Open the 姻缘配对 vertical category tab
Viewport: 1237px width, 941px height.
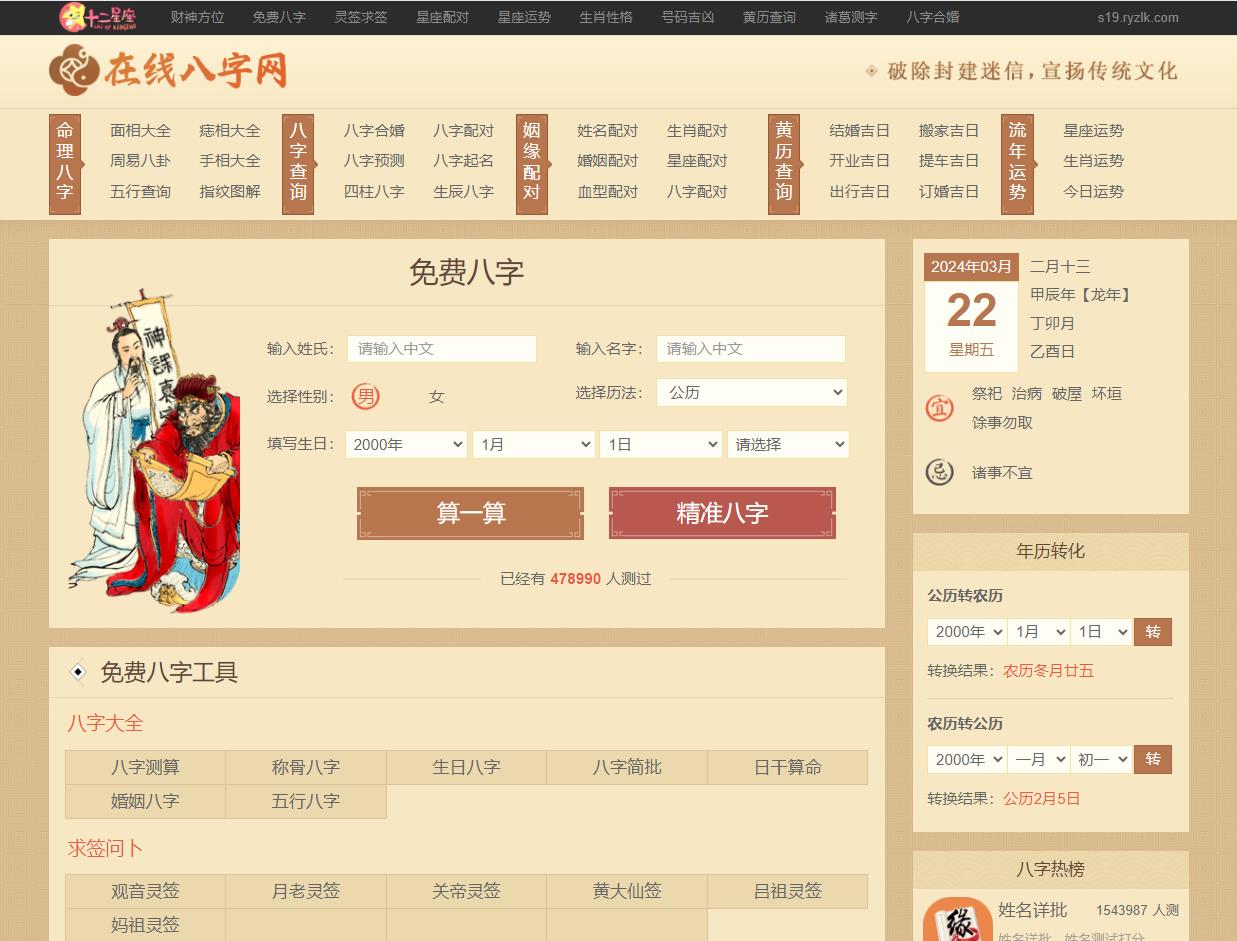[x=531, y=162]
